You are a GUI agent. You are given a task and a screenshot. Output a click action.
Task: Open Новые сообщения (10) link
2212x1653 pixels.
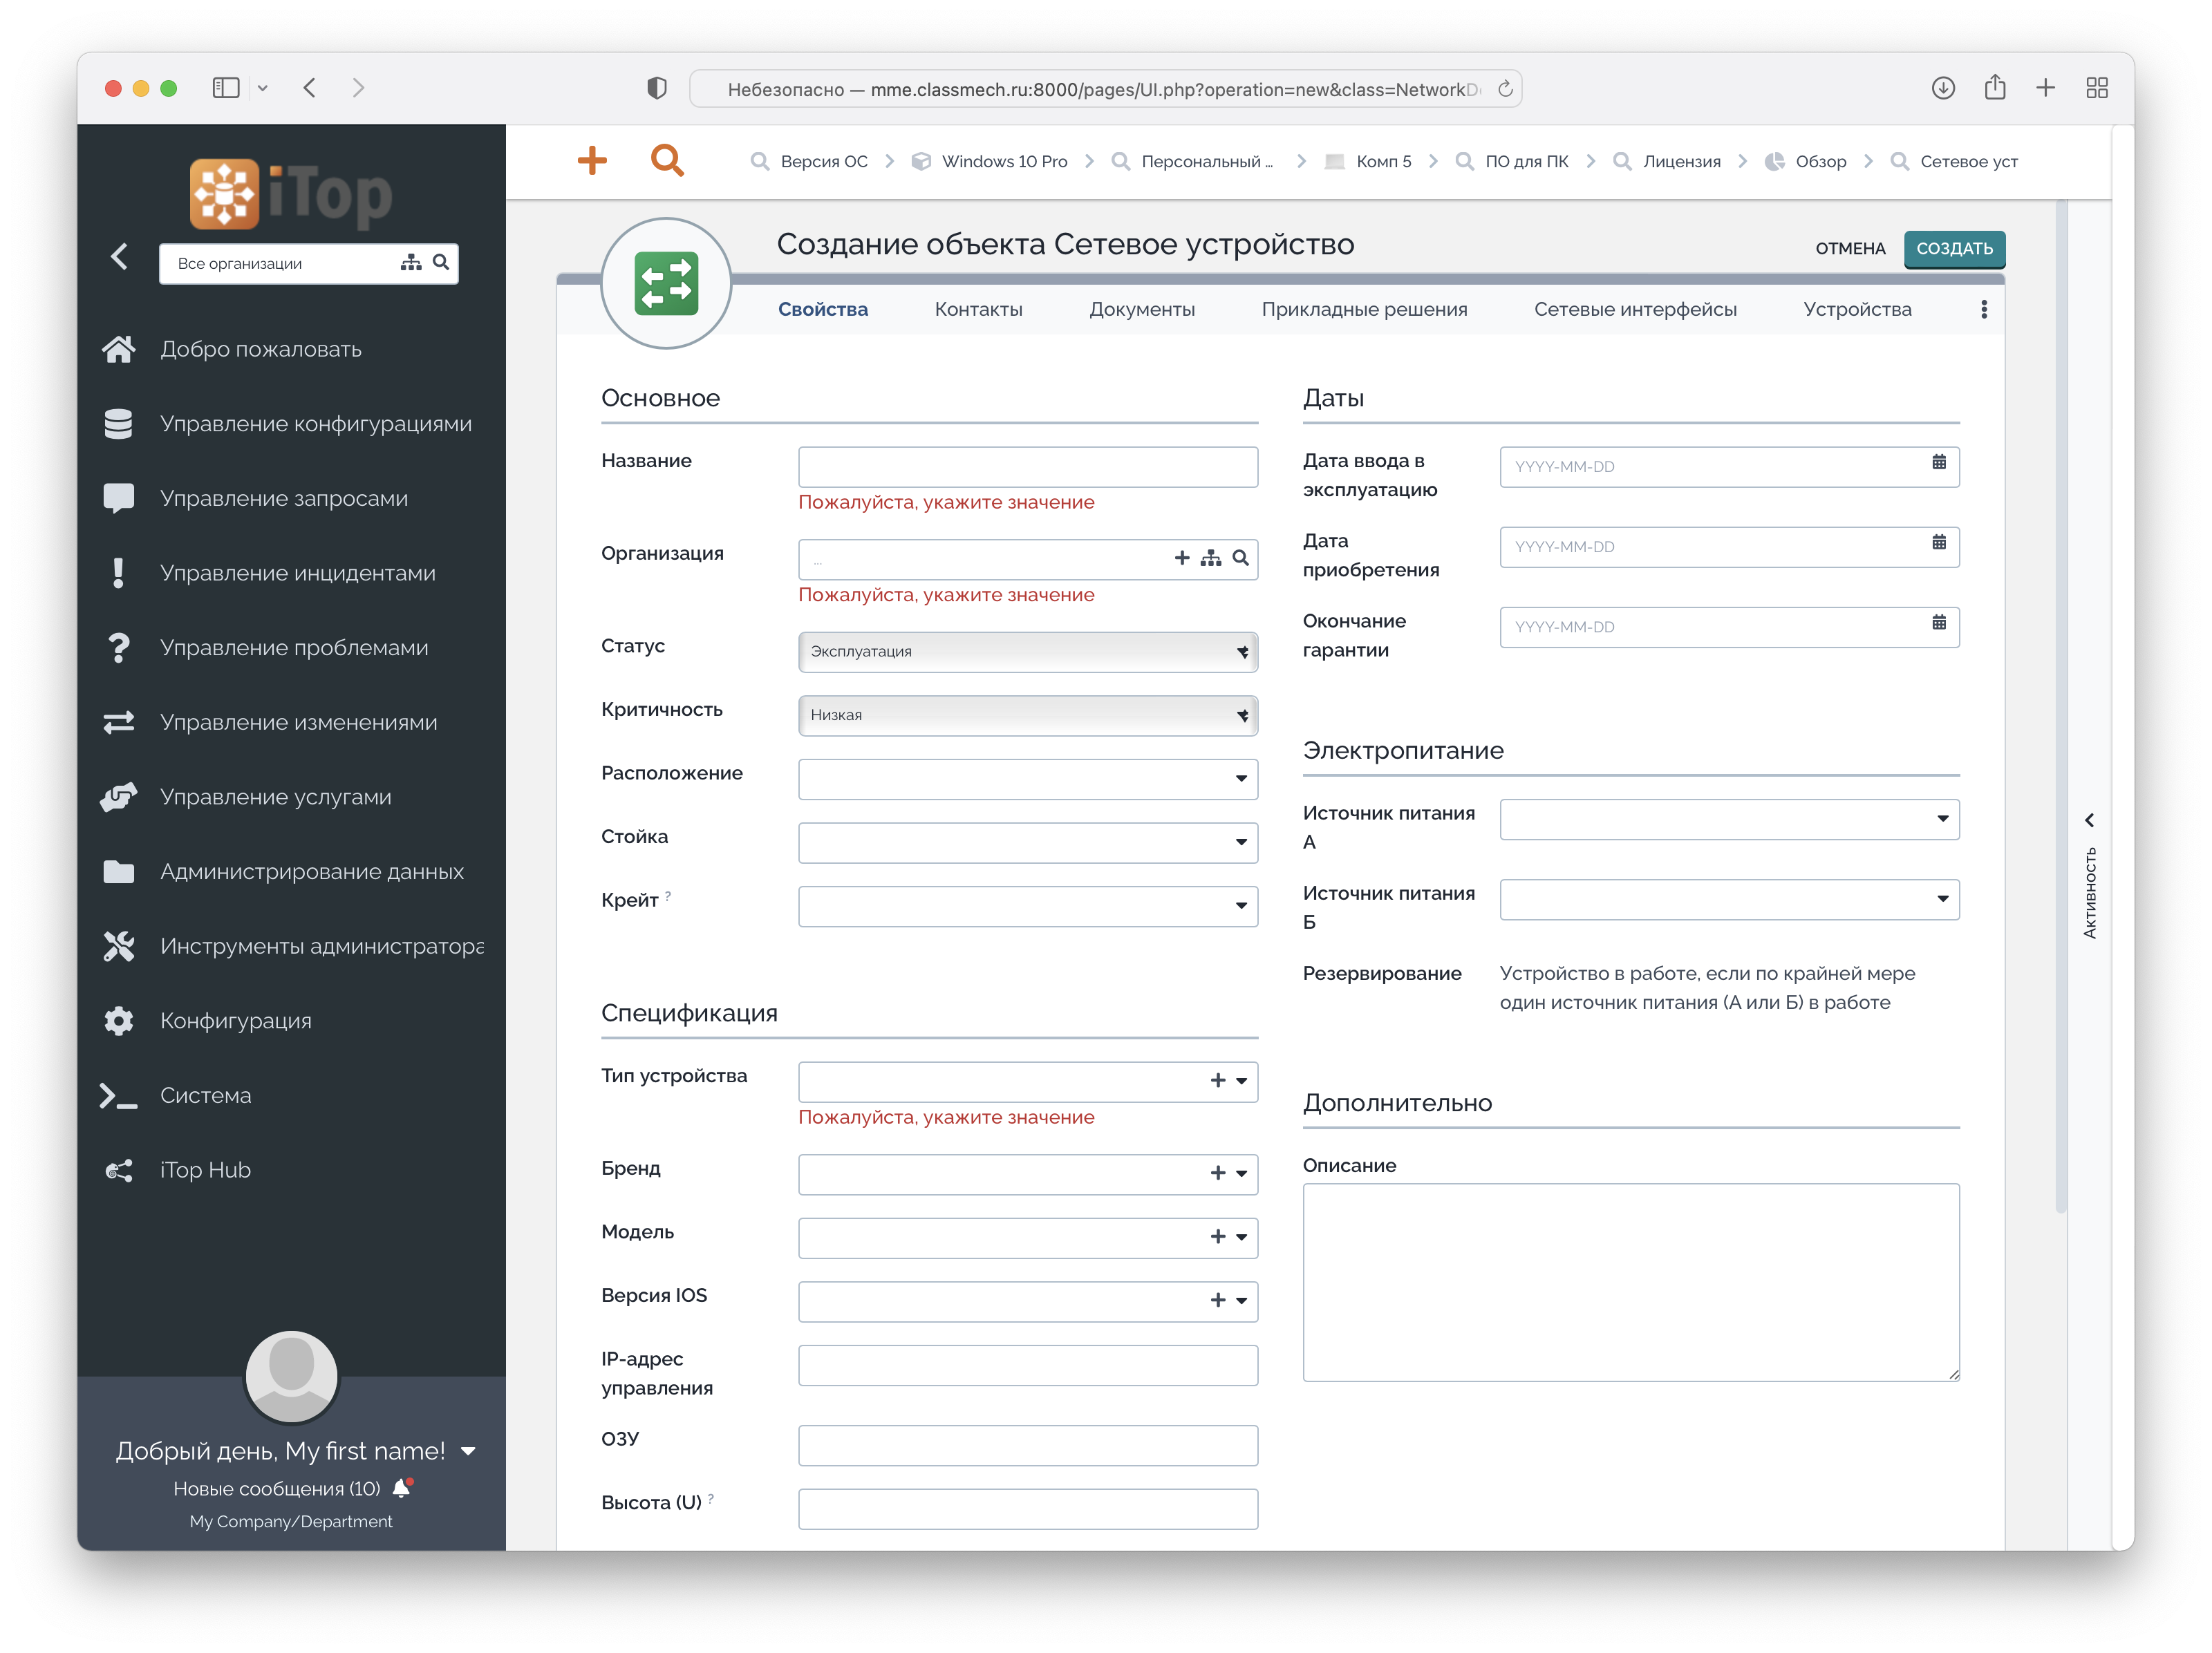(277, 1488)
